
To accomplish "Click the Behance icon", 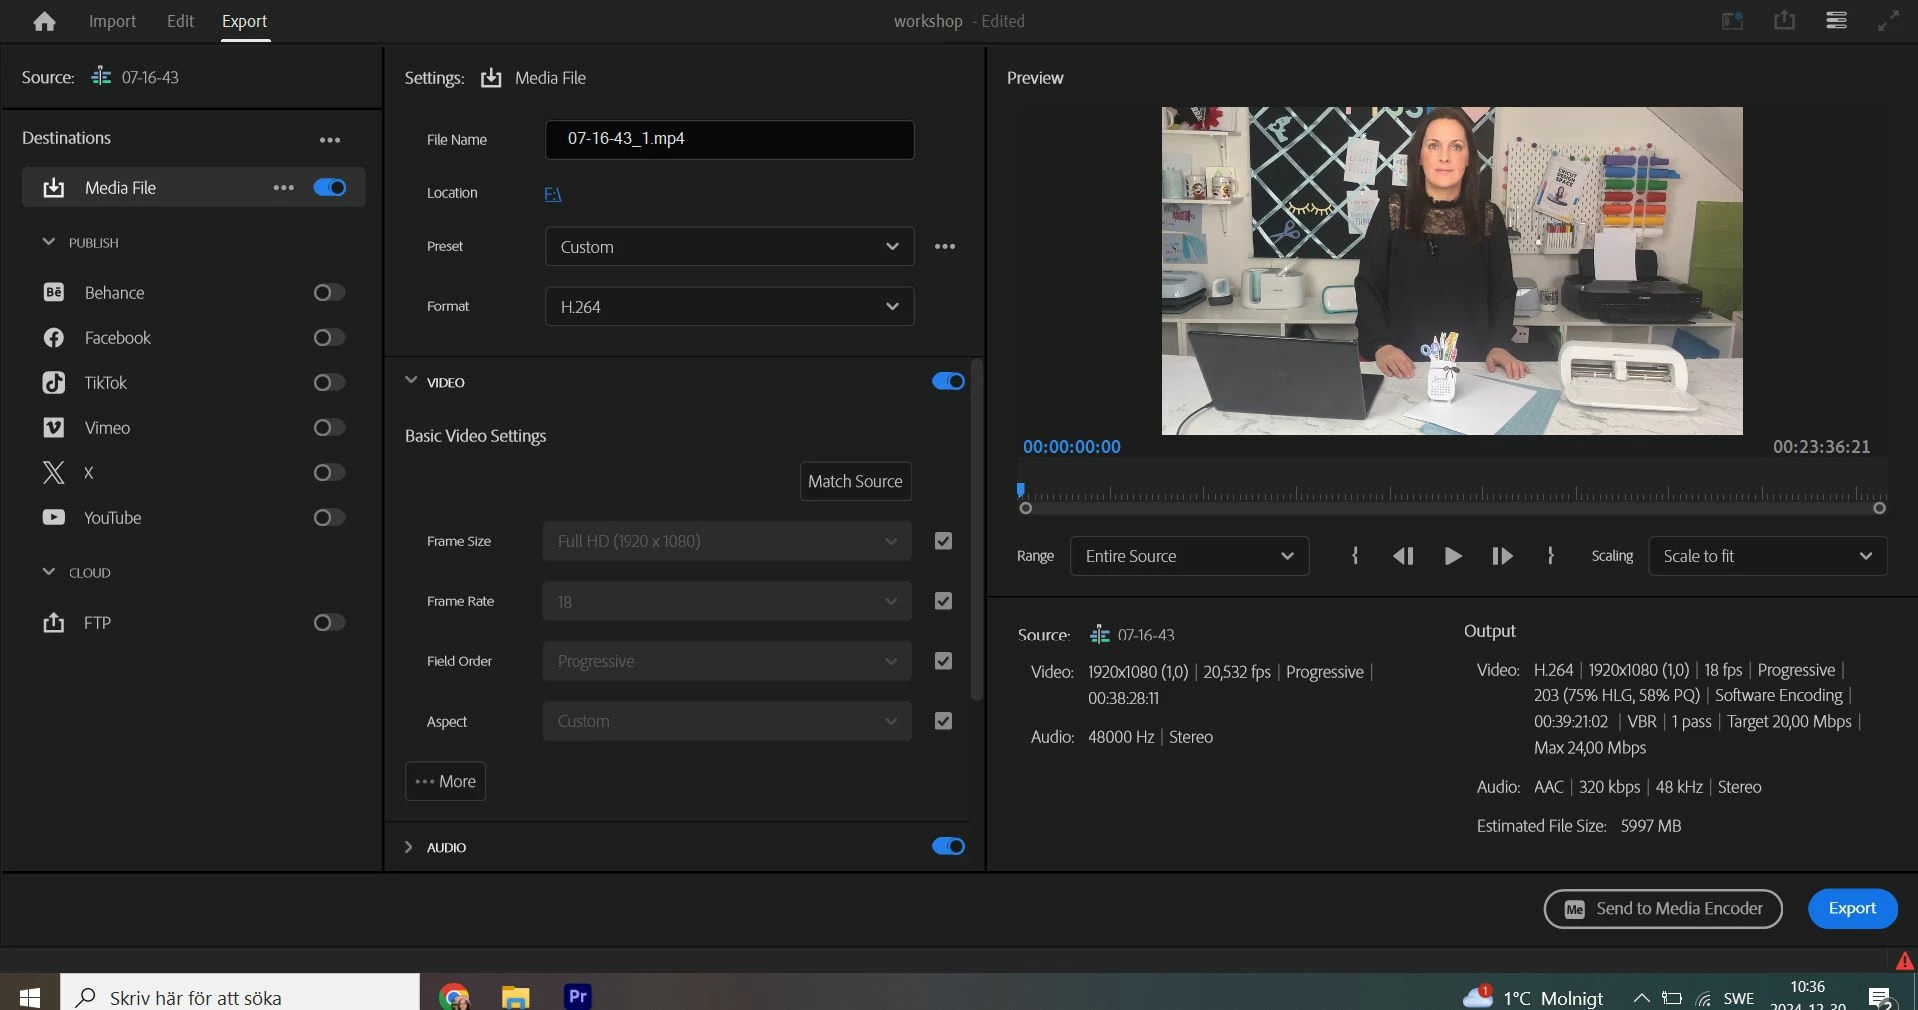I will 54,293.
